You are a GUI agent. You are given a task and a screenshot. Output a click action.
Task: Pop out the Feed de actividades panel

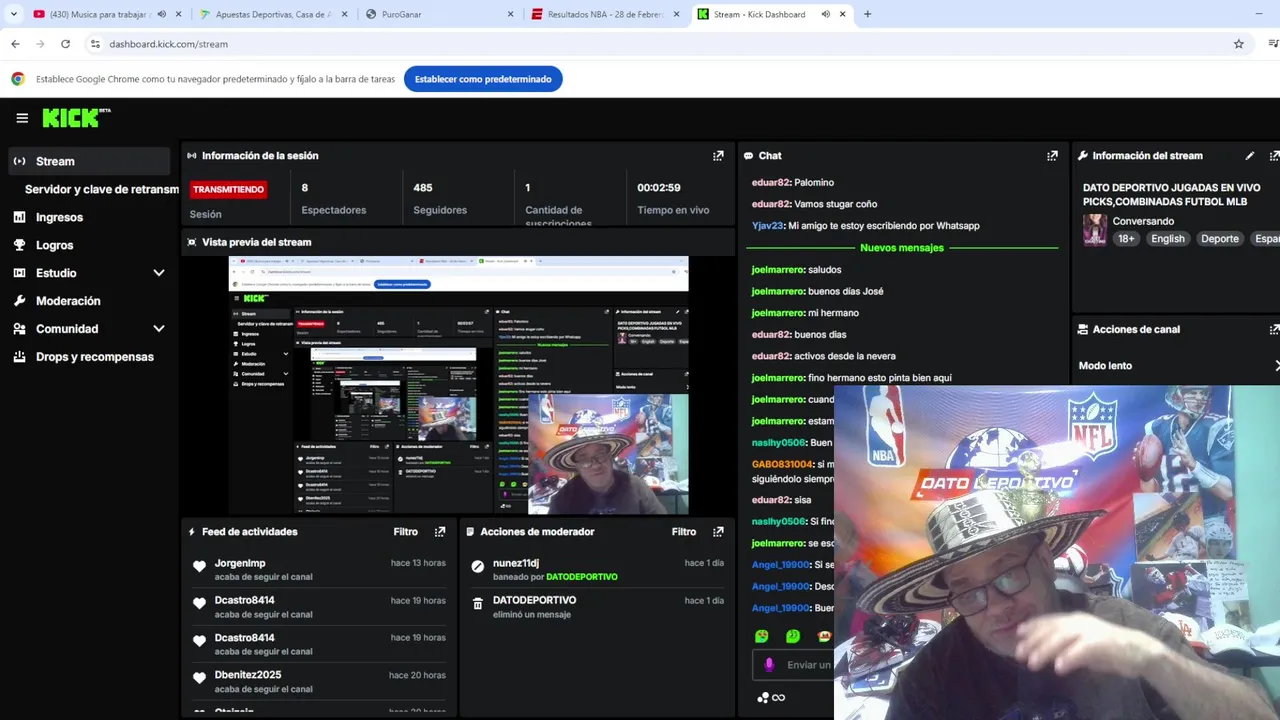click(440, 532)
